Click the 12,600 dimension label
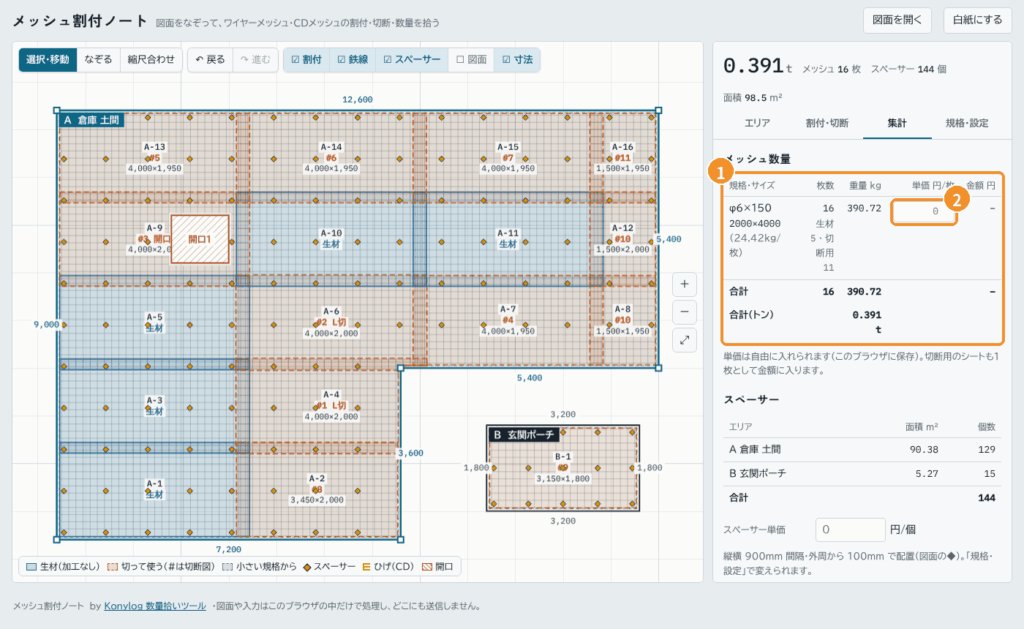The width and height of the screenshot is (1024, 629). click(x=357, y=99)
